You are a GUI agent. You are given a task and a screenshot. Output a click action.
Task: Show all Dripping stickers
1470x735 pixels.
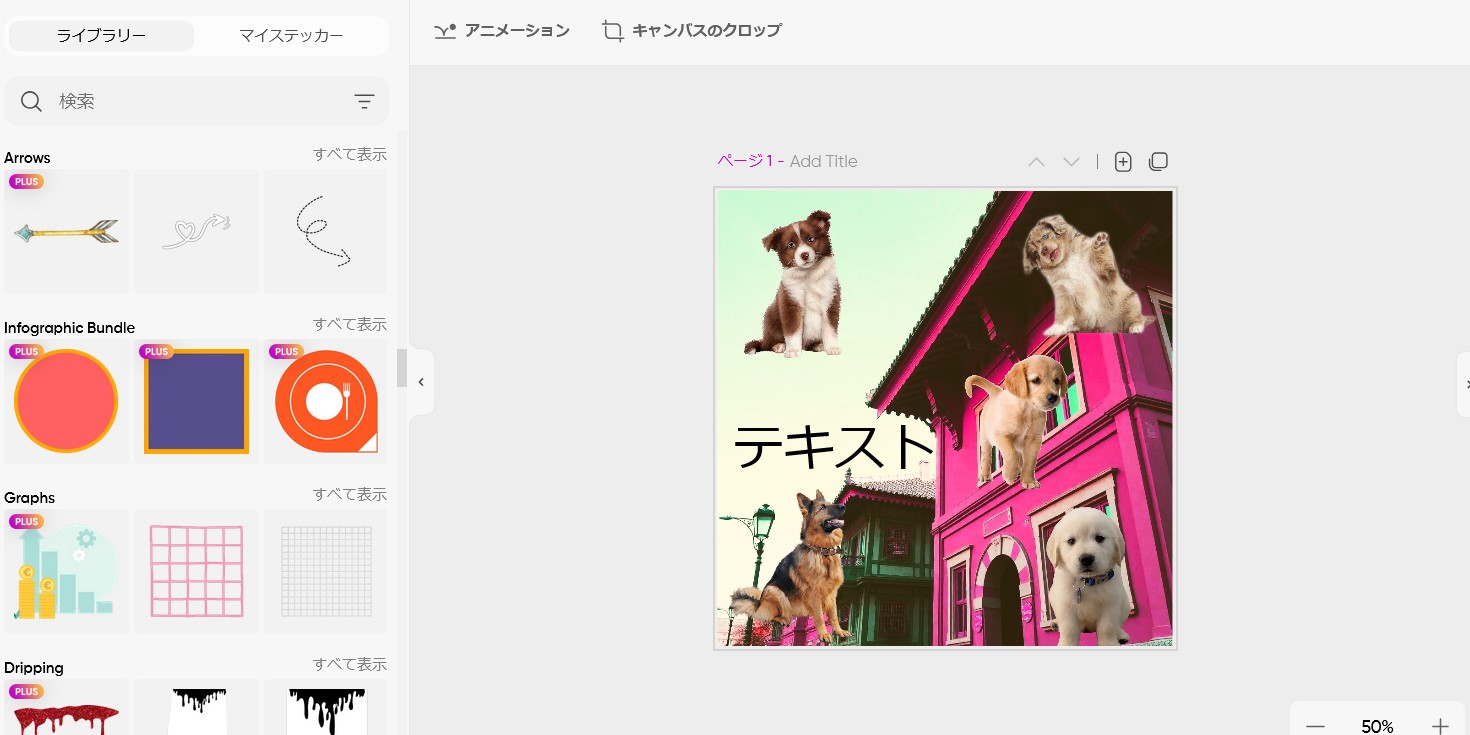(350, 664)
